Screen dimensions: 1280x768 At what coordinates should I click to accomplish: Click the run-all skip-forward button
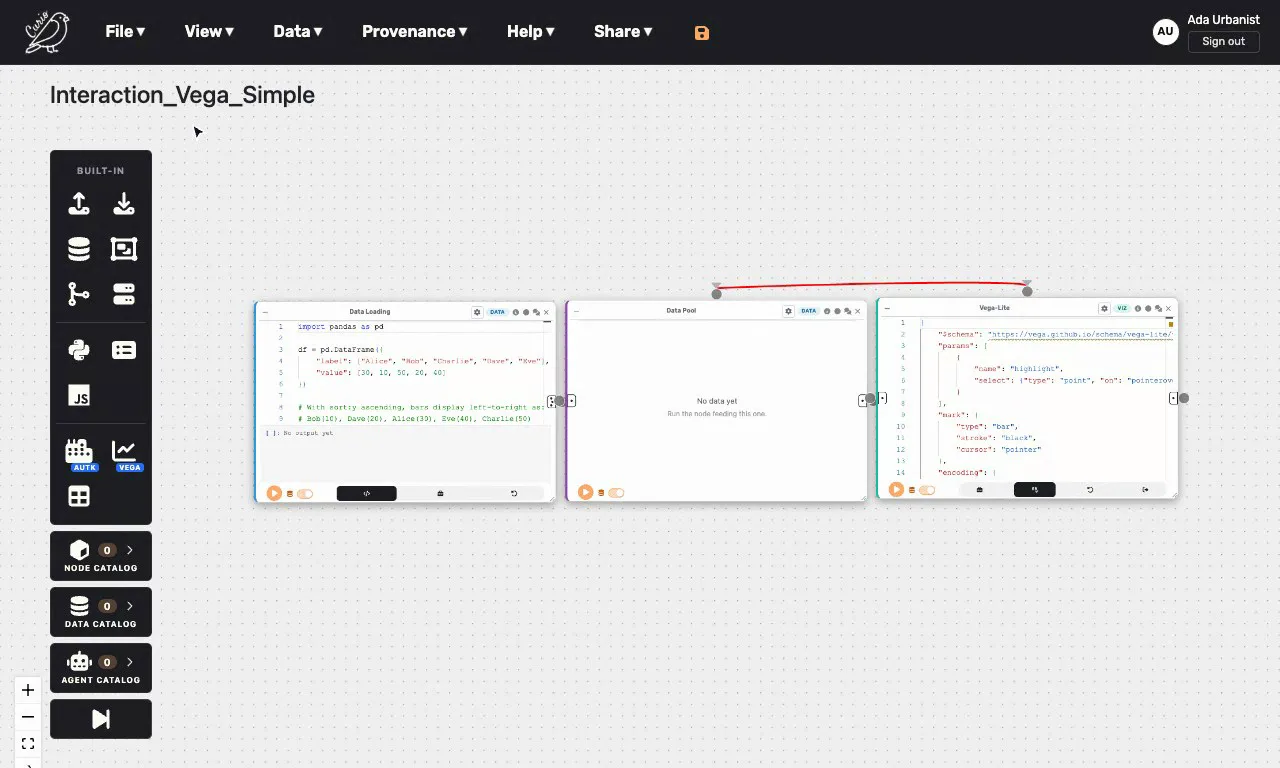tap(101, 719)
